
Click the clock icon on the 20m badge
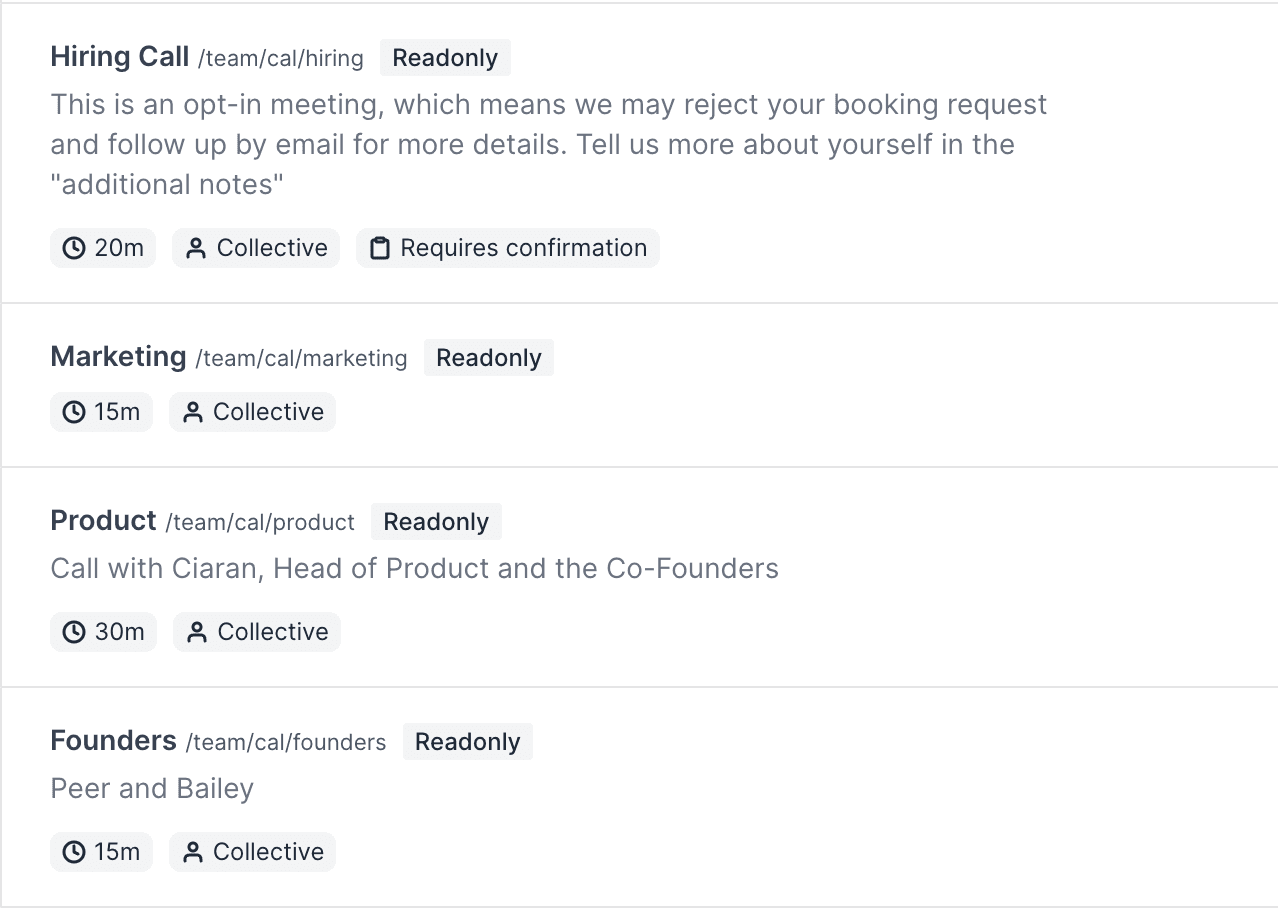(74, 248)
